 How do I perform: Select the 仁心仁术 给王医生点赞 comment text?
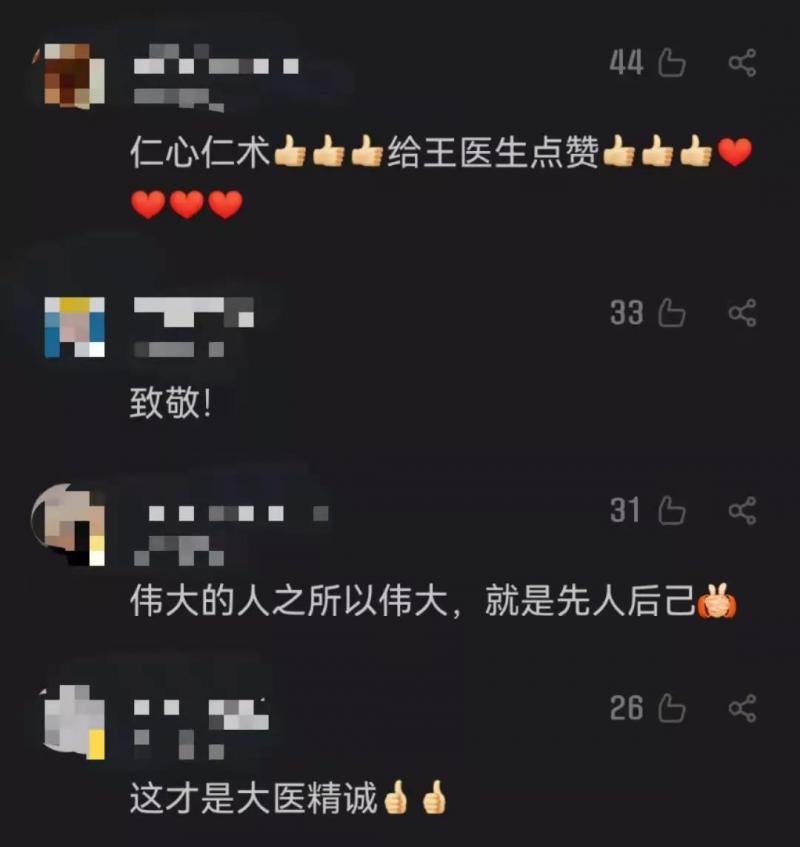[x=441, y=178]
